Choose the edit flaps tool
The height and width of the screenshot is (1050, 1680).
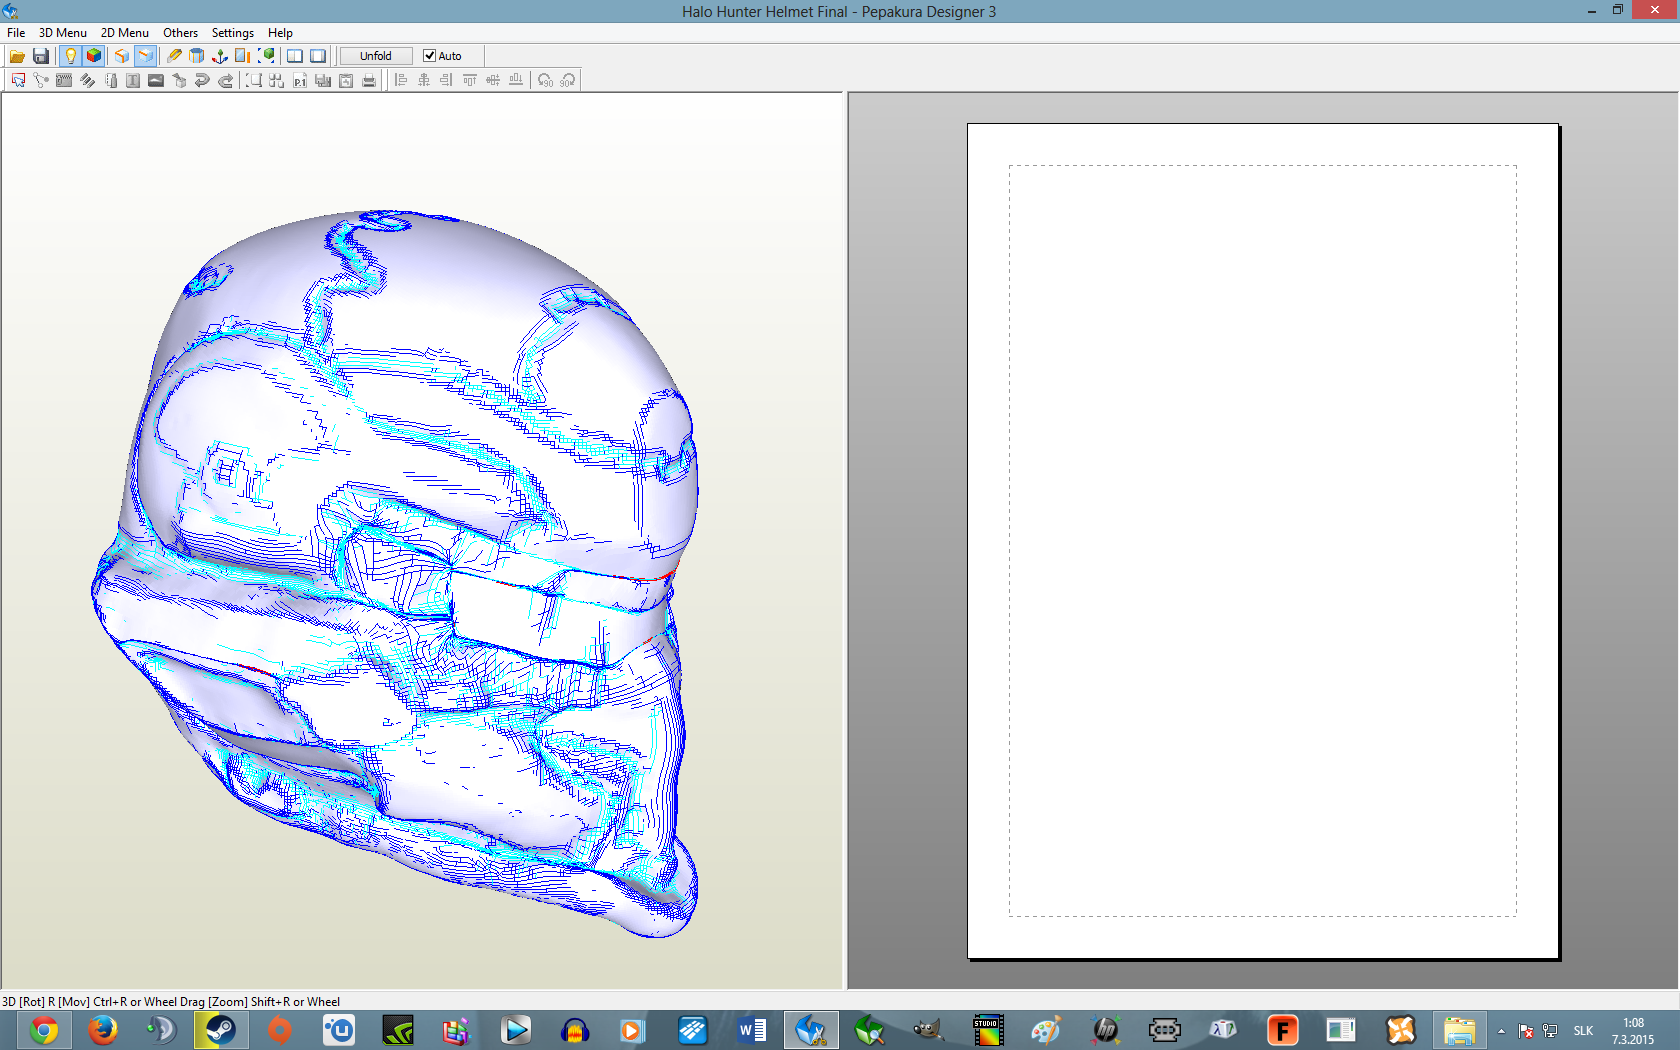pos(64,81)
